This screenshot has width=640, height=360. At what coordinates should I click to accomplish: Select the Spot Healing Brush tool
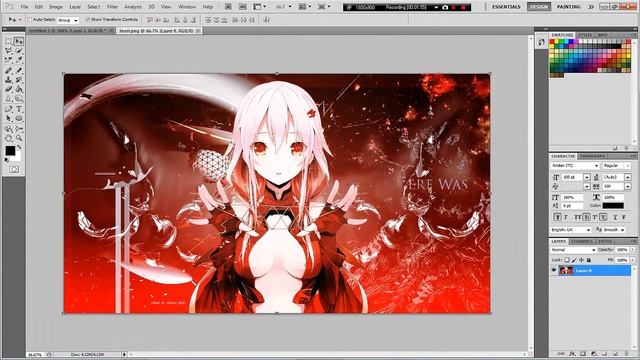tap(9, 71)
